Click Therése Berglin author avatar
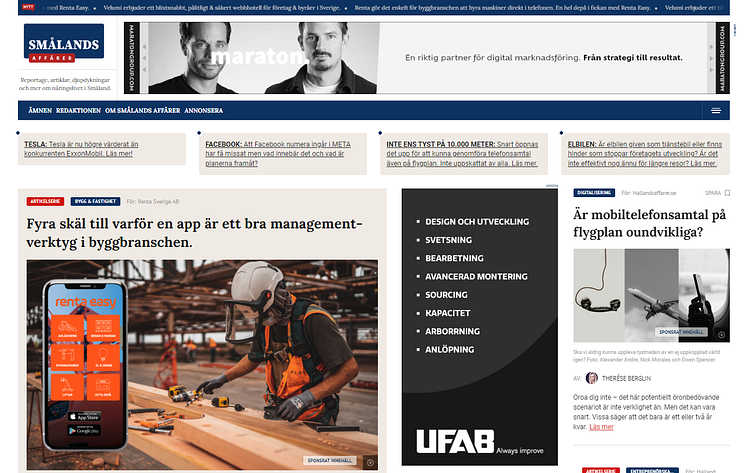 click(592, 379)
